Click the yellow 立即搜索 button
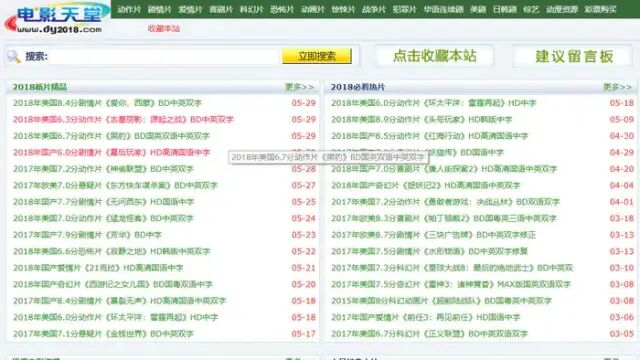The width and height of the screenshot is (640, 360). (317, 56)
